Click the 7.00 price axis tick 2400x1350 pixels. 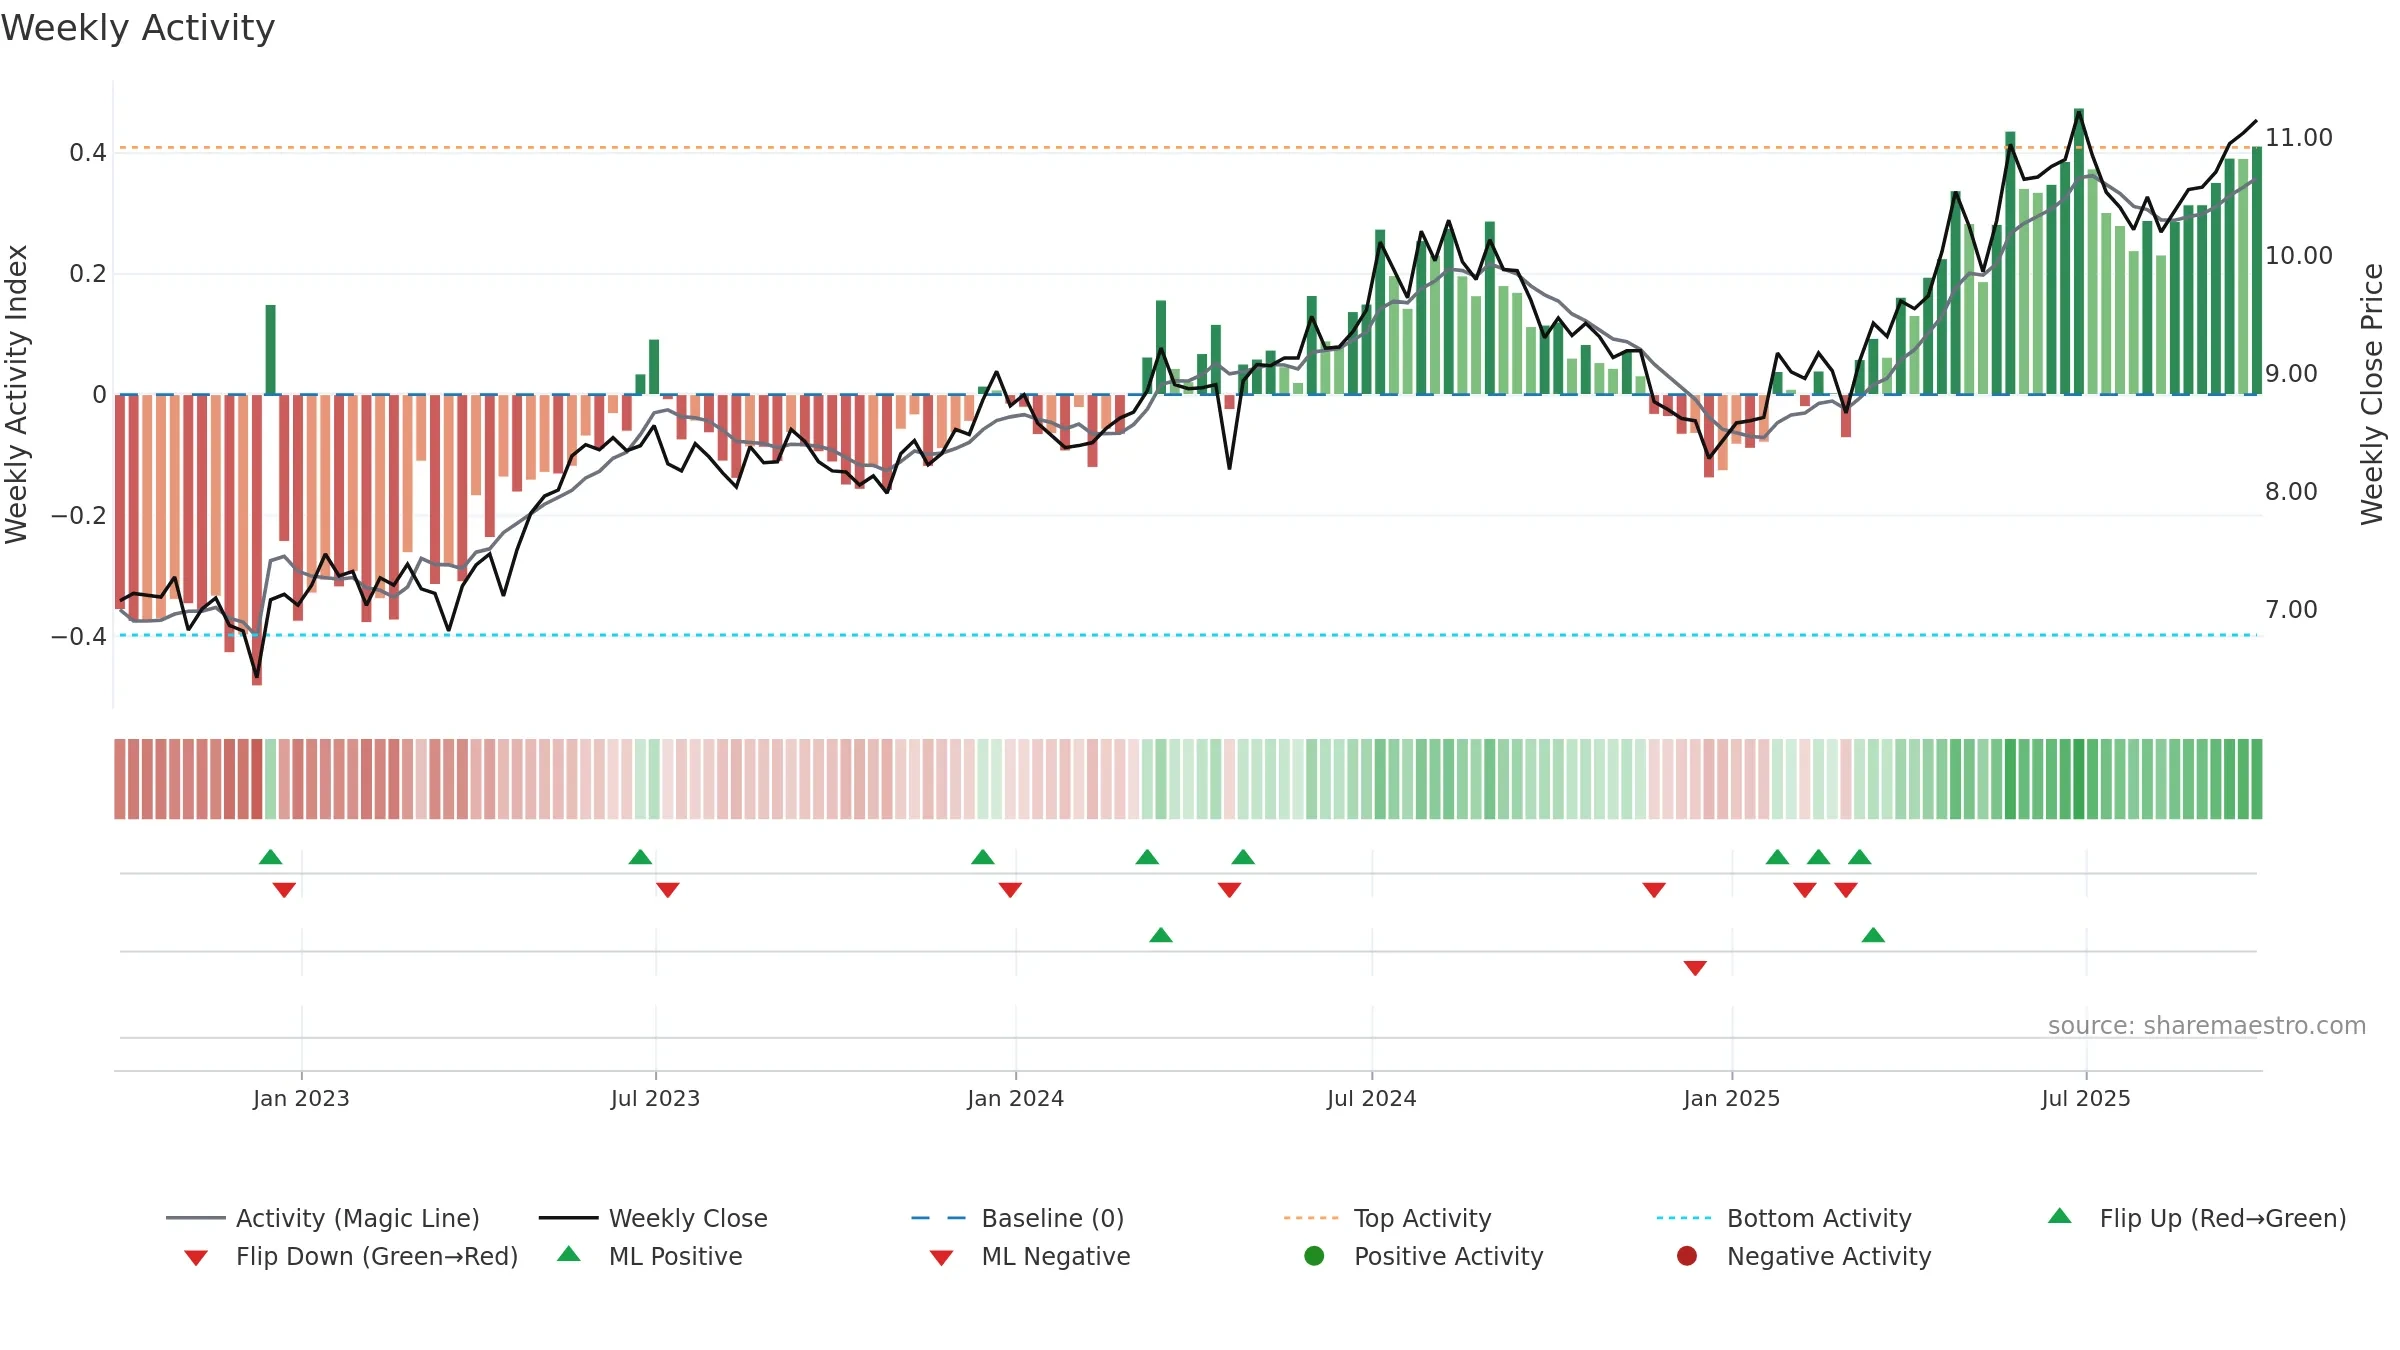(x=2290, y=609)
